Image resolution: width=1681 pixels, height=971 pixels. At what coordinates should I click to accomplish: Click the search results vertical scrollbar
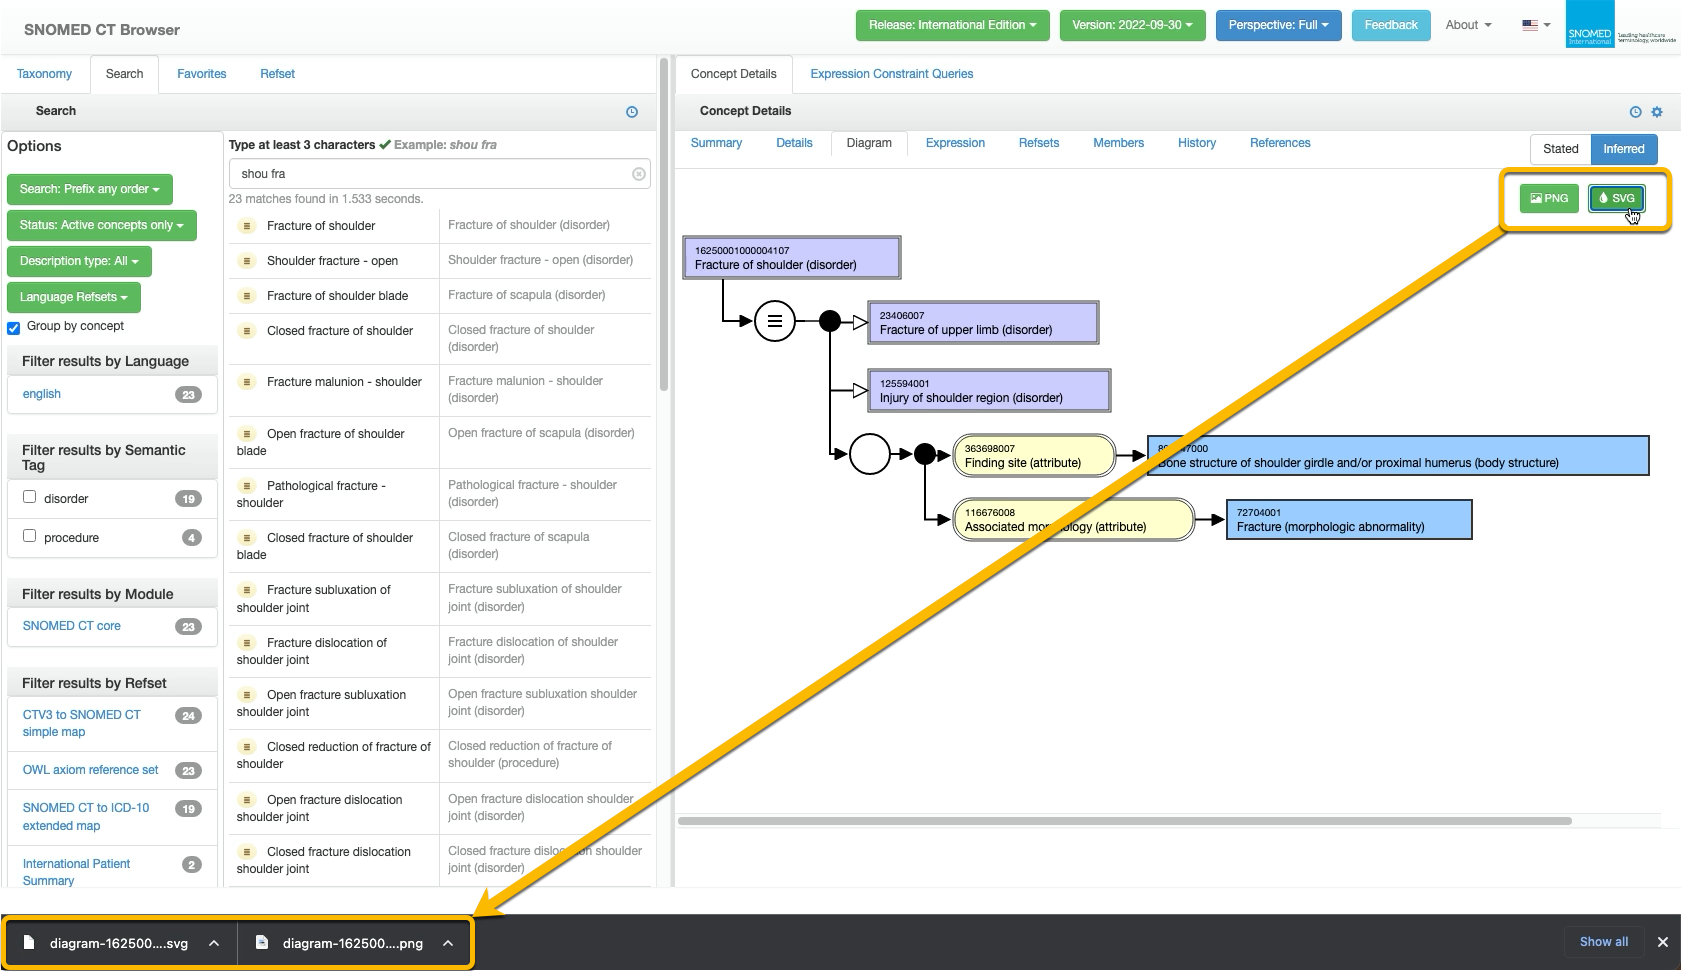click(664, 225)
